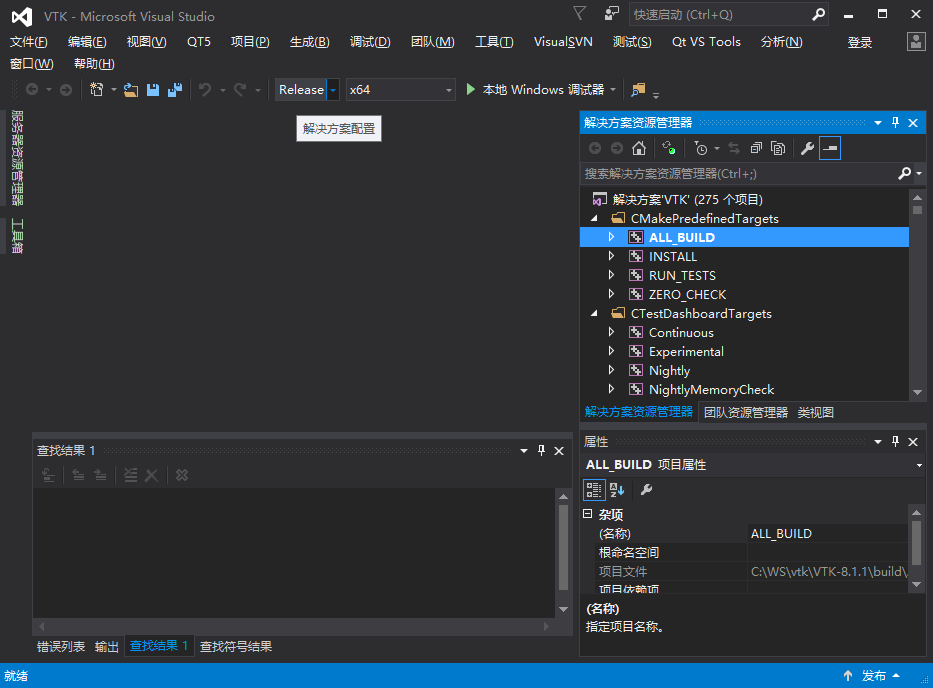The image size is (933, 688).
Task: Open Properties via the wrench icon in Solution Explorer
Action: coord(807,148)
